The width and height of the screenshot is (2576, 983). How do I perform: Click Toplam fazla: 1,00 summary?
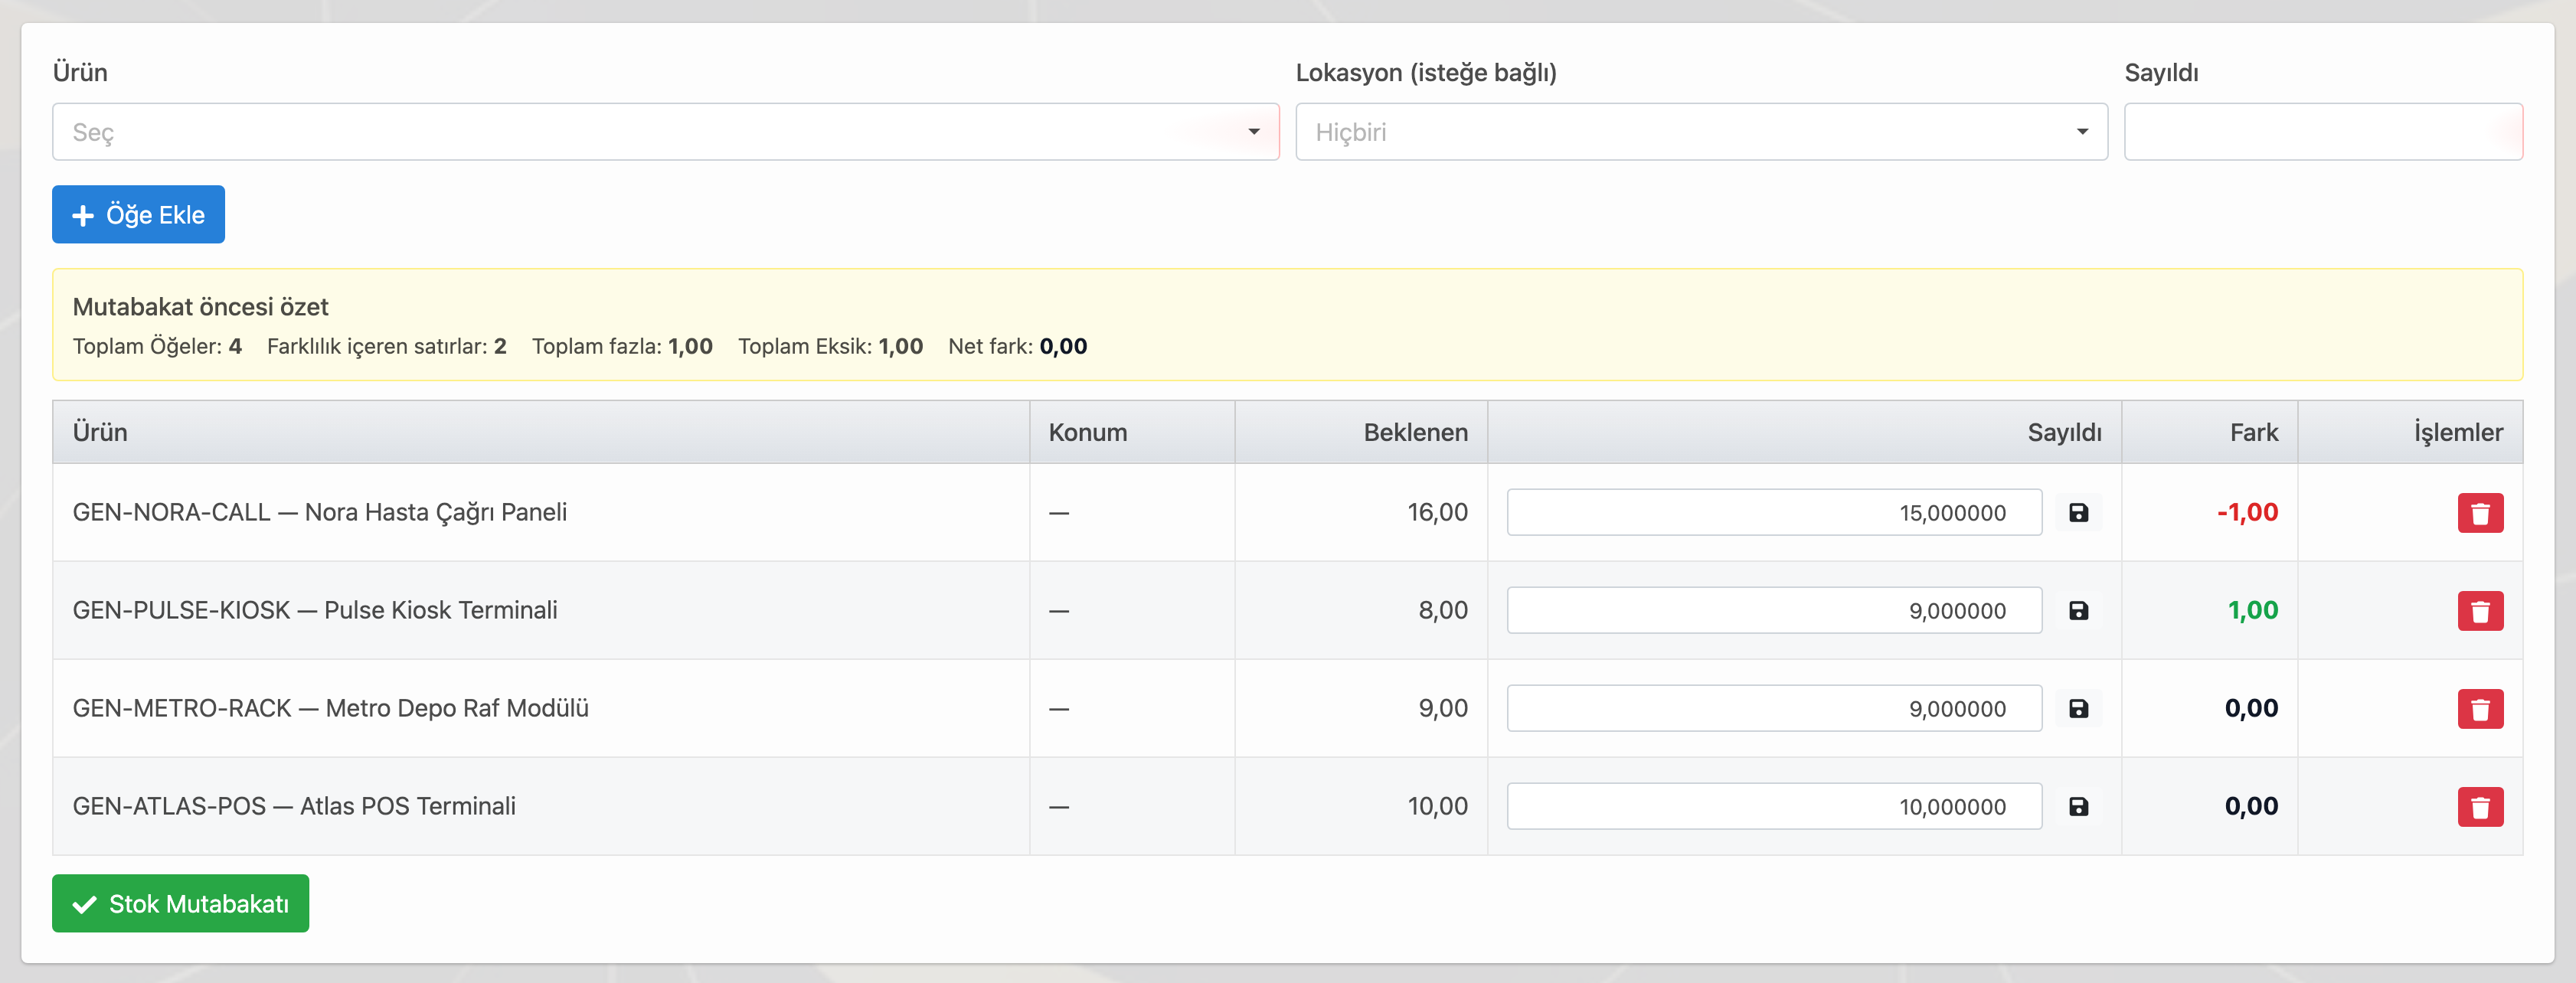[x=622, y=346]
